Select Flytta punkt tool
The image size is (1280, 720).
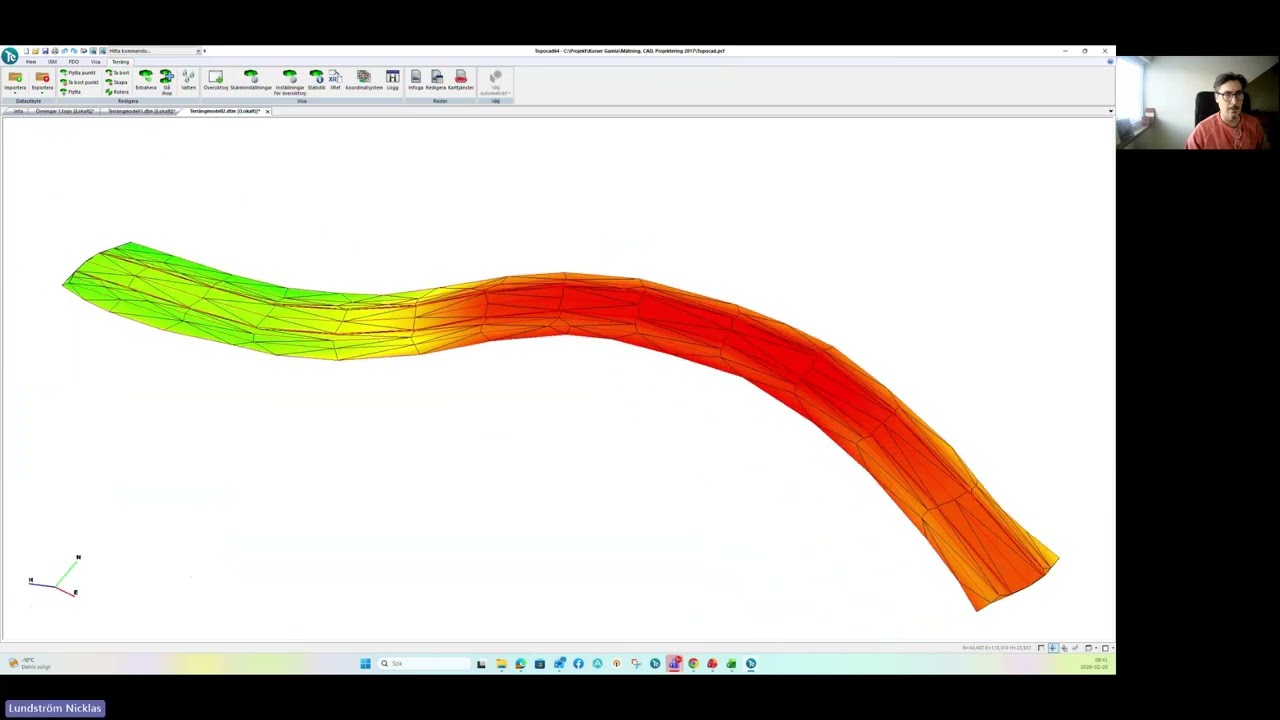[78, 73]
